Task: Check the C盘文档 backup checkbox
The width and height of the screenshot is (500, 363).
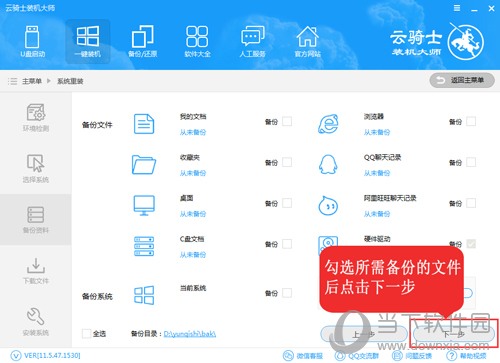Action: click(287, 244)
